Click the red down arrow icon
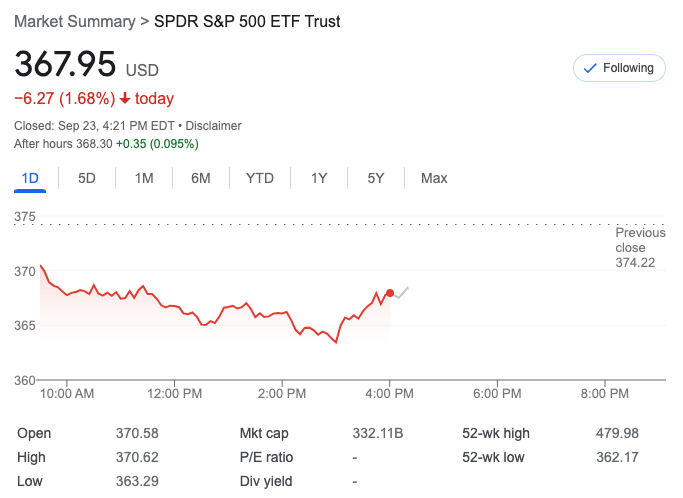This screenshot has width=683, height=498. (x=125, y=99)
